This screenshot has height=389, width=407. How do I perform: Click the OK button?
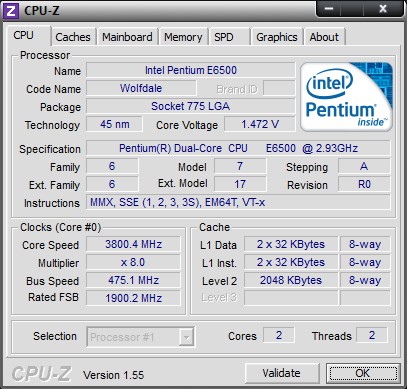click(x=363, y=373)
